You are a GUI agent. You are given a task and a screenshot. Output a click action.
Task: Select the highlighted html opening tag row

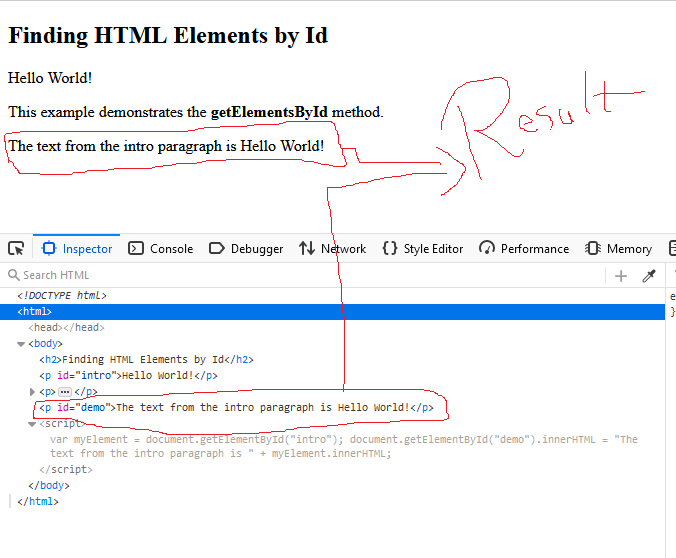point(332,312)
